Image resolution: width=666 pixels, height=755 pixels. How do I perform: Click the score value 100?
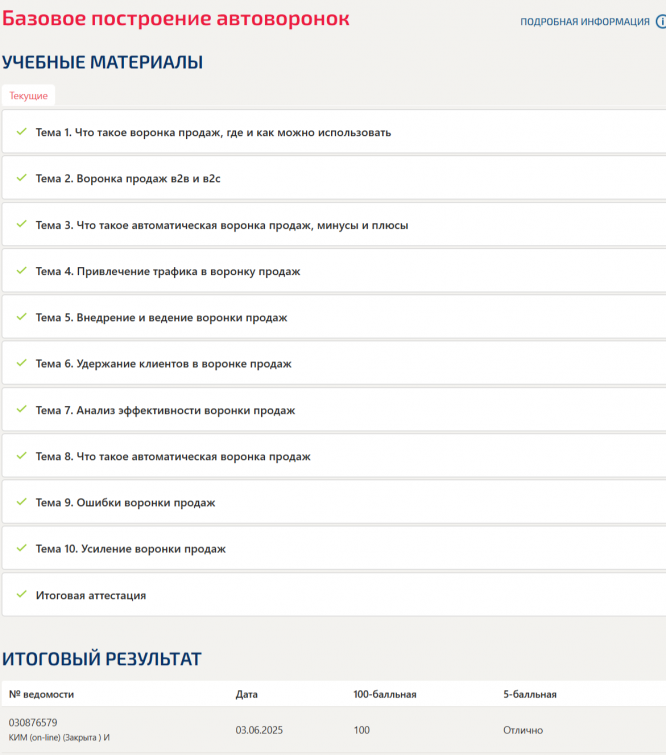(362, 730)
